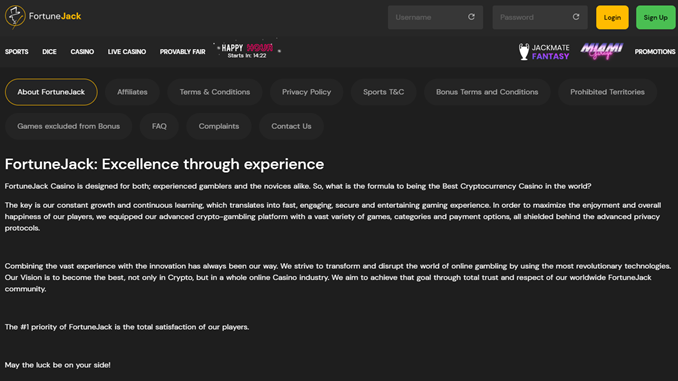Click the yellow Login button
Viewport: 678px width, 381px height.
click(x=612, y=17)
